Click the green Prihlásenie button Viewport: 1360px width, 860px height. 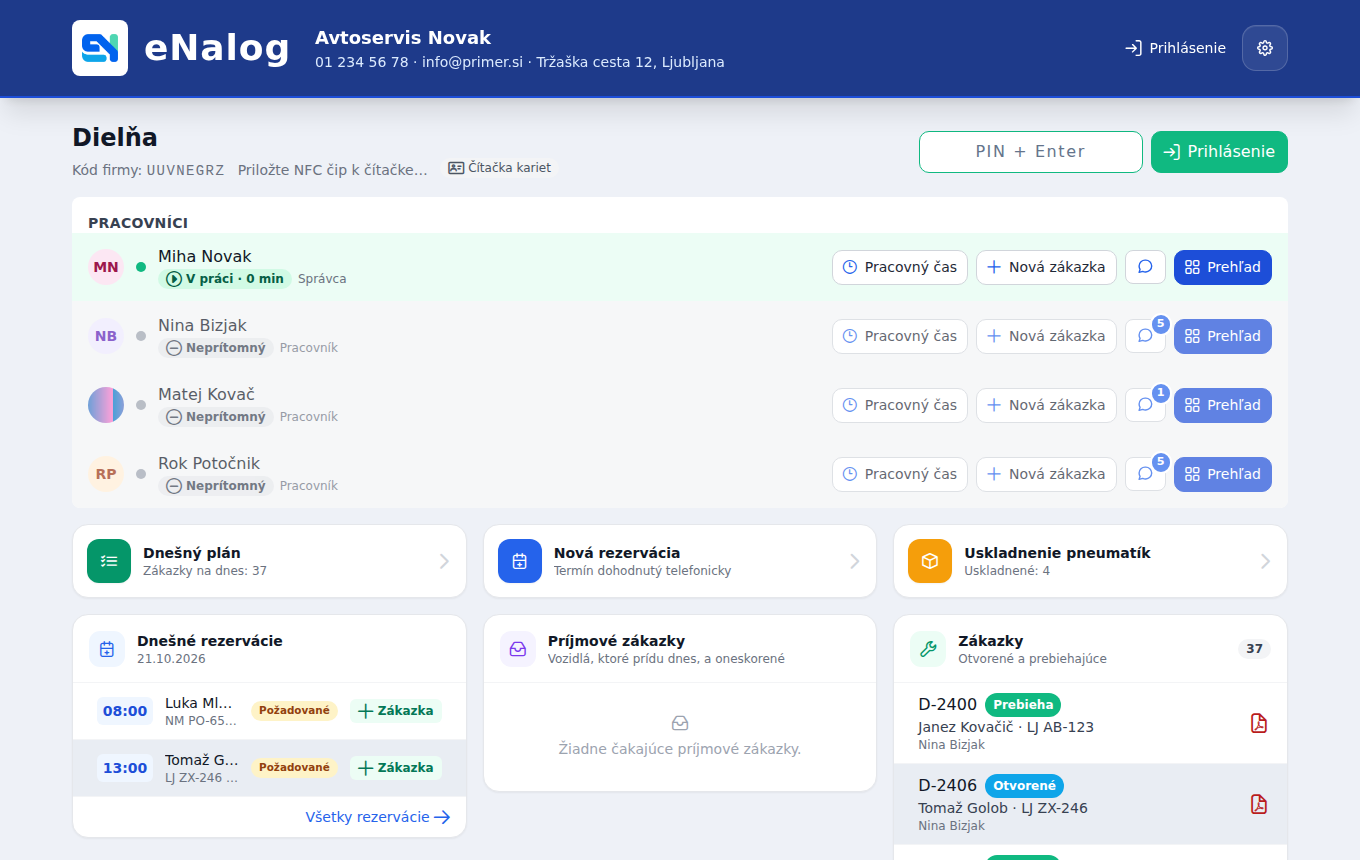click(x=1219, y=152)
